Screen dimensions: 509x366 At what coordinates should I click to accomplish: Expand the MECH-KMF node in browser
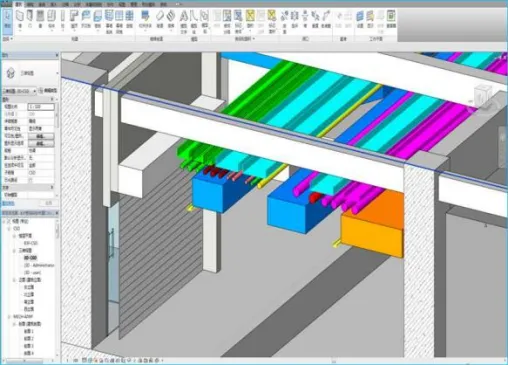pos(9,317)
